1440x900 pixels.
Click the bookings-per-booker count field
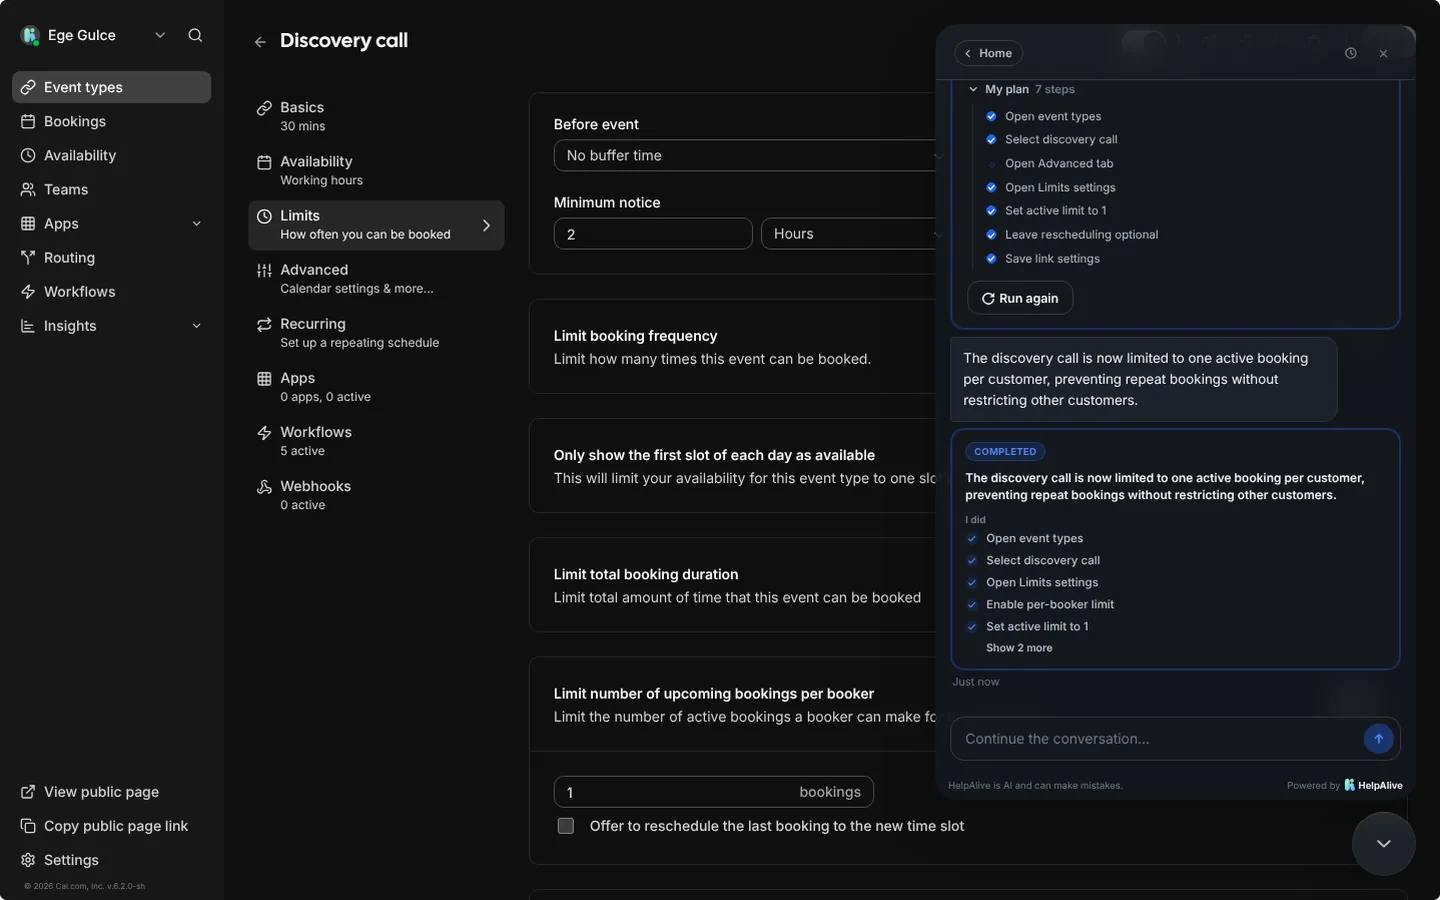[x=714, y=792]
